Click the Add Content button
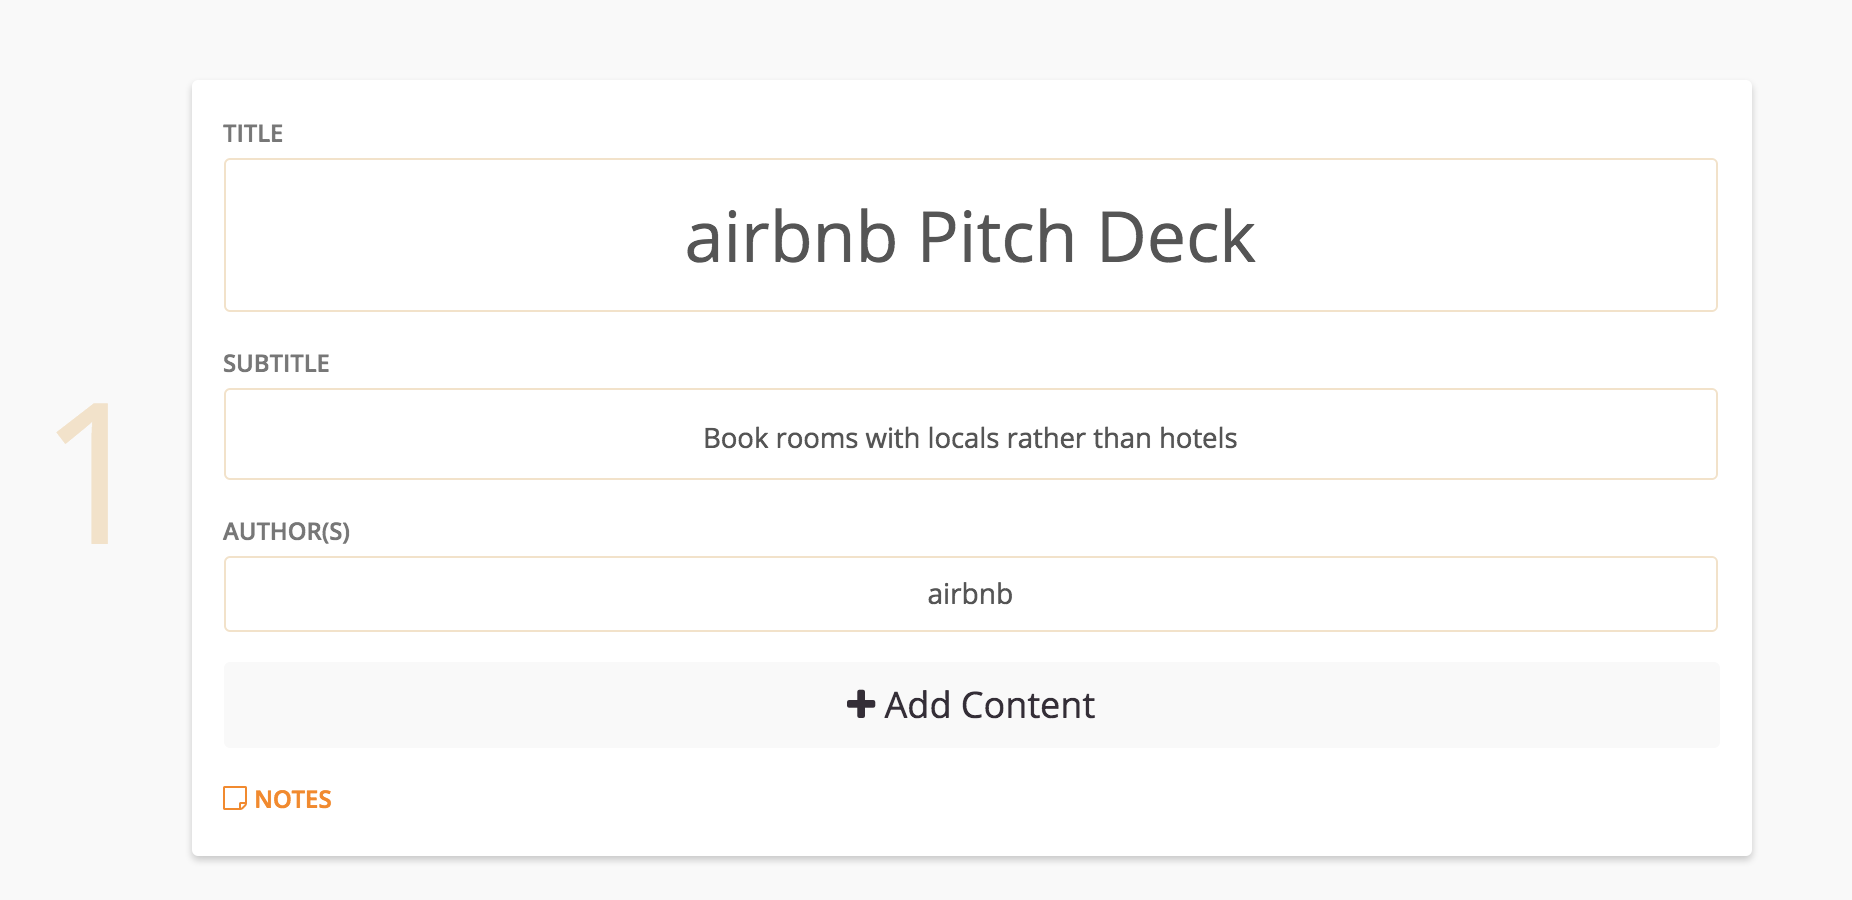Image resolution: width=1852 pixels, height=900 pixels. pos(971,705)
